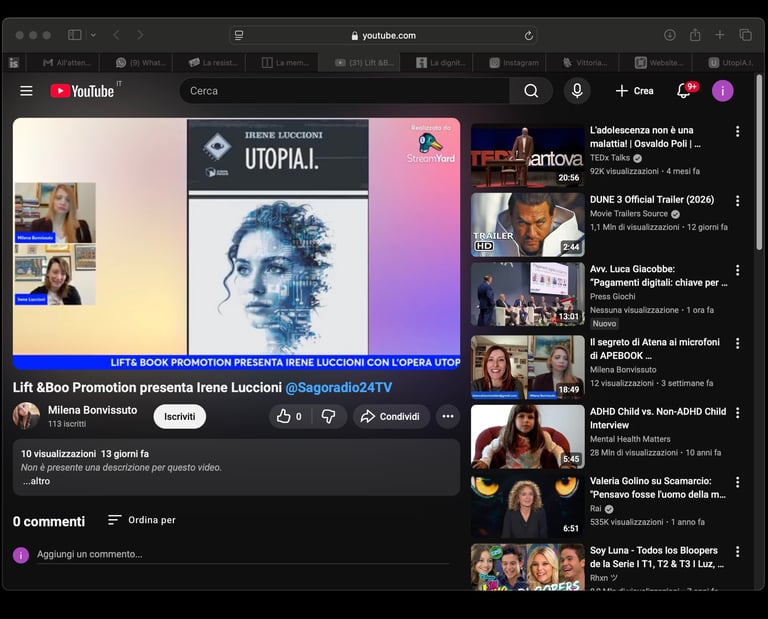Viewport: 768px width, 619px height.
Task: Go forward in Safari history
Action: (141, 35)
